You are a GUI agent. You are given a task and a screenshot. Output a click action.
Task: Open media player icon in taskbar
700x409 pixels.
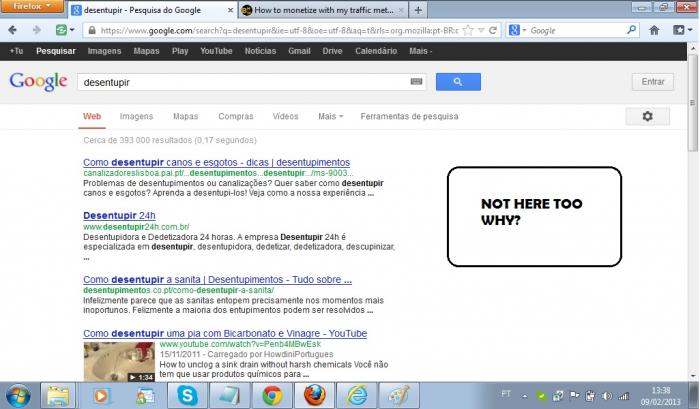100,396
